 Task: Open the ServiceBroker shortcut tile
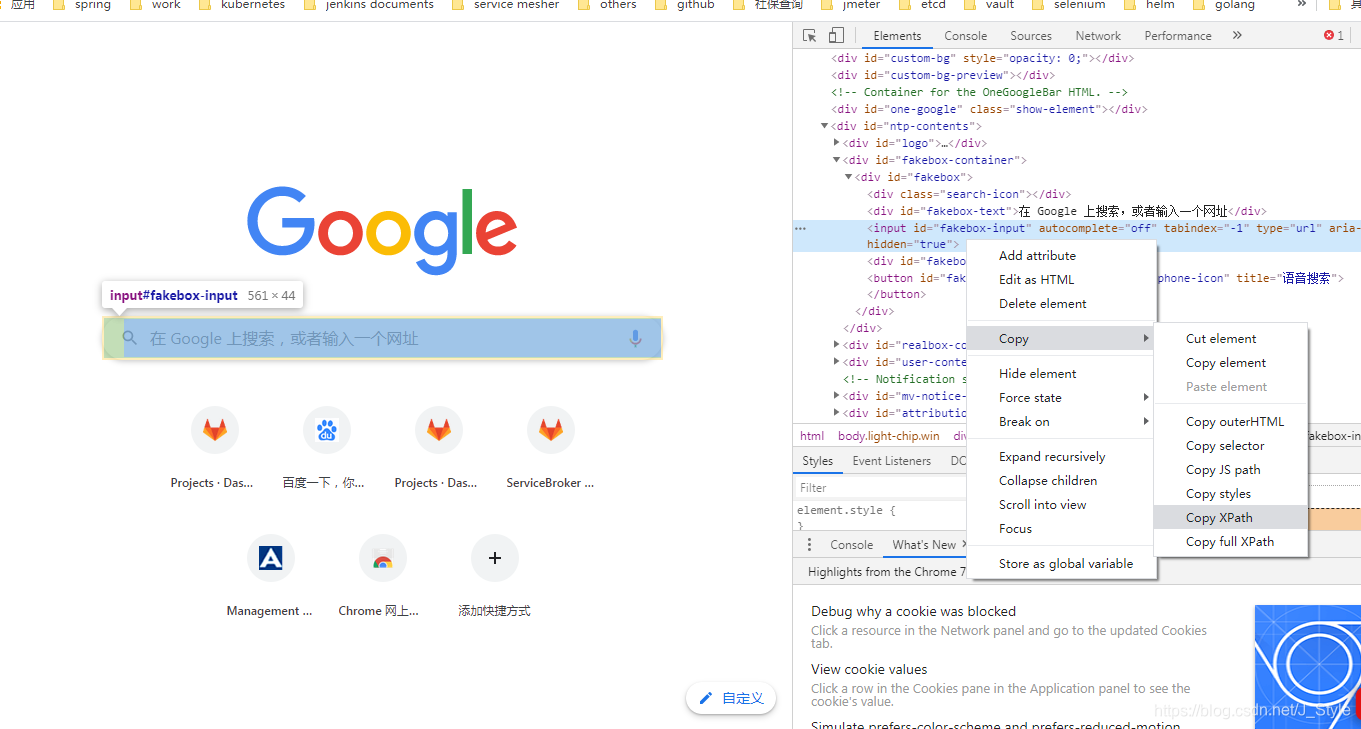click(x=550, y=430)
